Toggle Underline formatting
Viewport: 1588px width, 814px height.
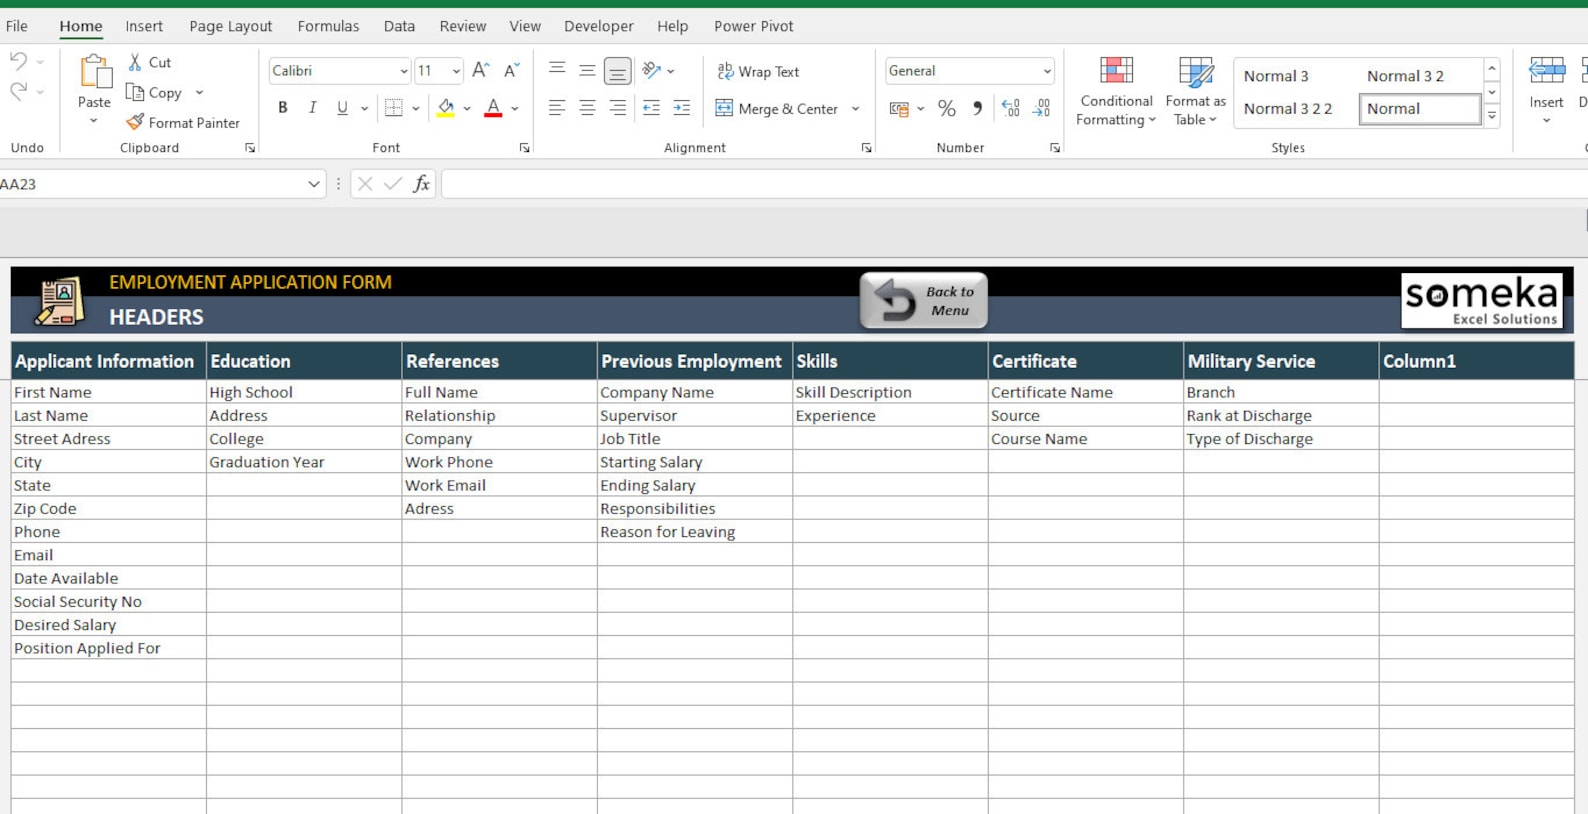(342, 108)
